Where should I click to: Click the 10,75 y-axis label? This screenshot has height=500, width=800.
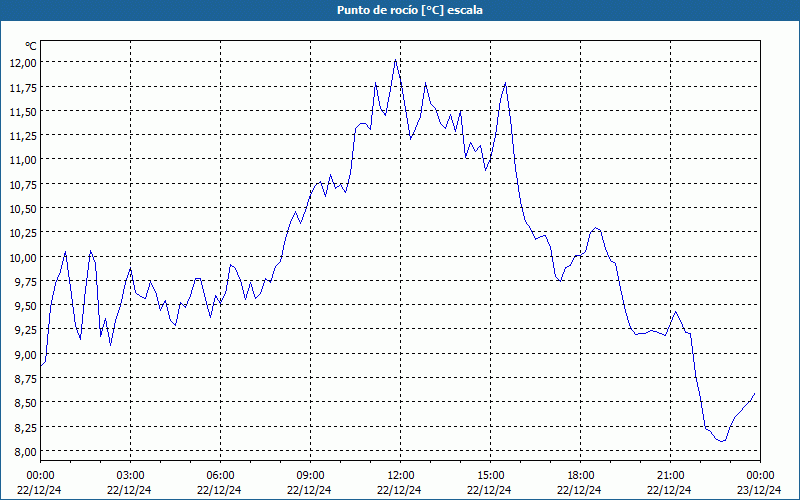(x=23, y=184)
